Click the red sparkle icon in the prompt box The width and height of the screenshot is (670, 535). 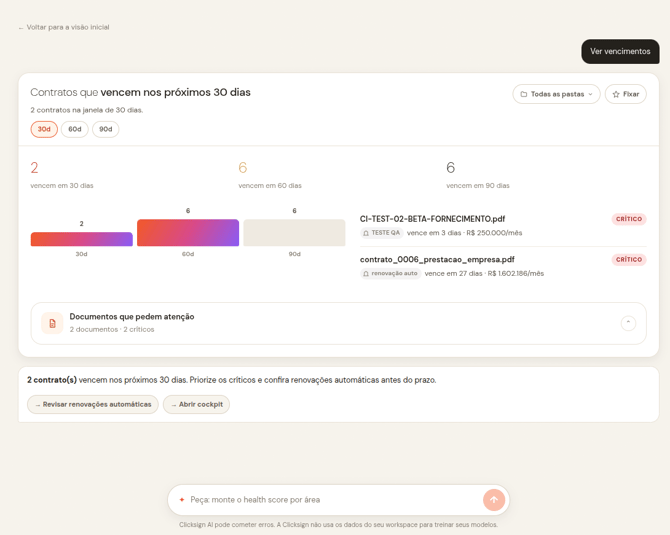(x=182, y=500)
